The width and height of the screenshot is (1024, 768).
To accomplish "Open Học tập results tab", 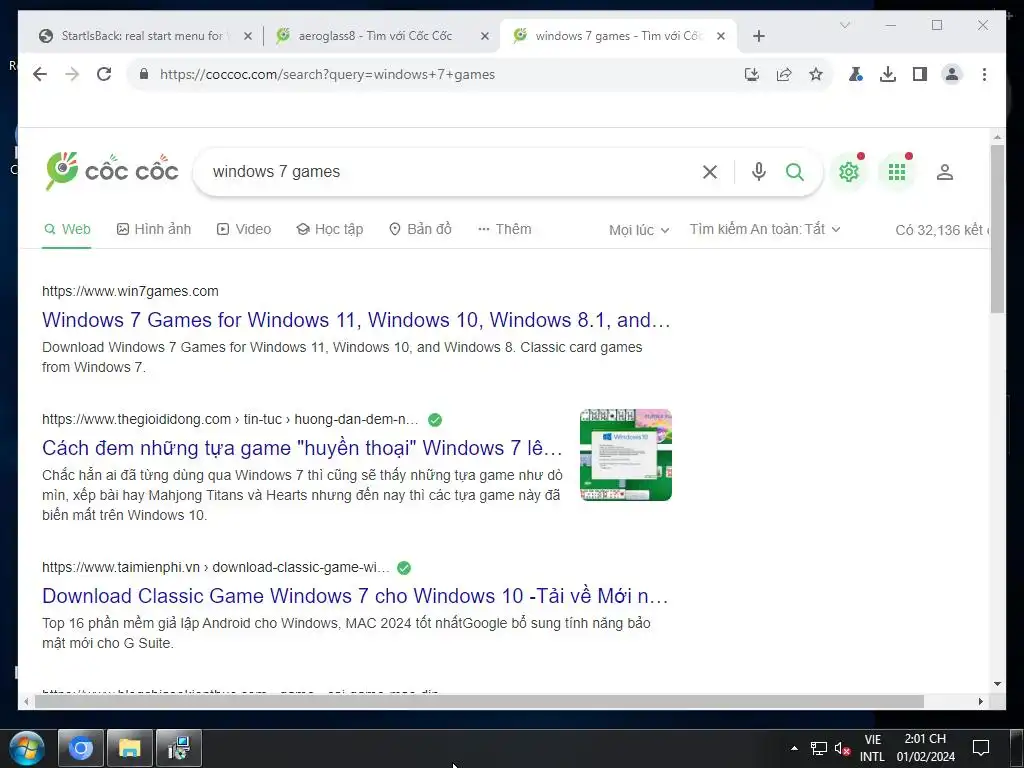I will (330, 229).
